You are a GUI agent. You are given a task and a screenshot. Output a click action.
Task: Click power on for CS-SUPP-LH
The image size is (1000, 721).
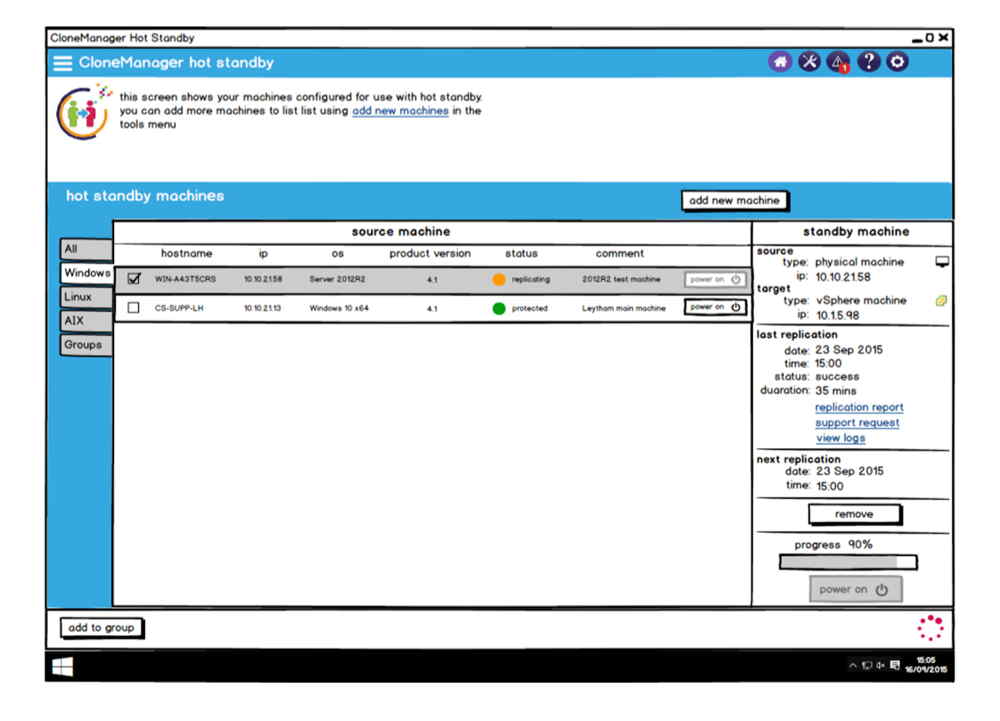[x=715, y=307]
